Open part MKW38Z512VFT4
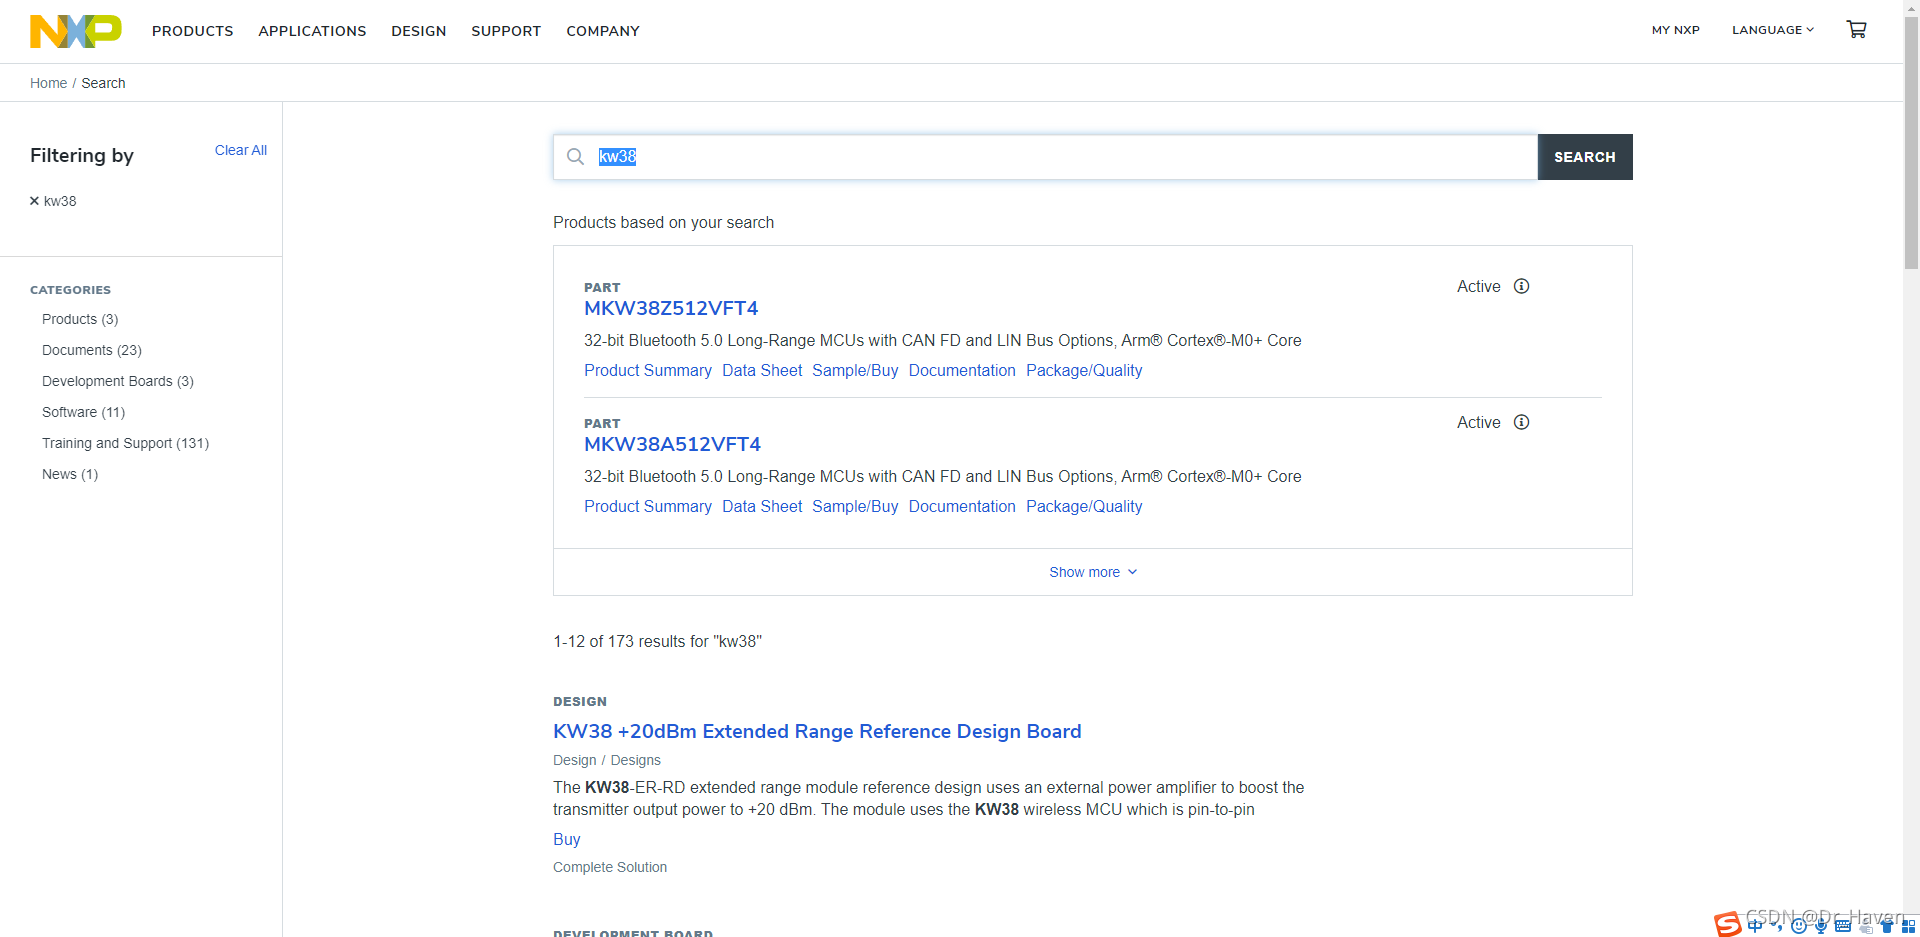The width and height of the screenshot is (1920, 937). [x=671, y=308]
